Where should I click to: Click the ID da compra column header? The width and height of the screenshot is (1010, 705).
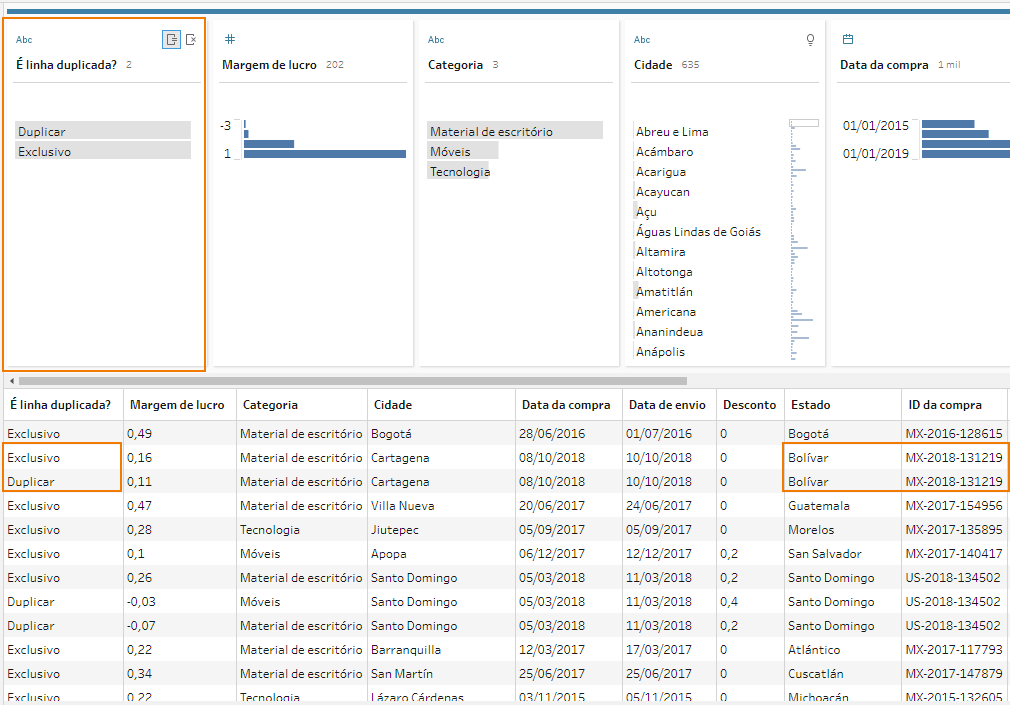[954, 405]
